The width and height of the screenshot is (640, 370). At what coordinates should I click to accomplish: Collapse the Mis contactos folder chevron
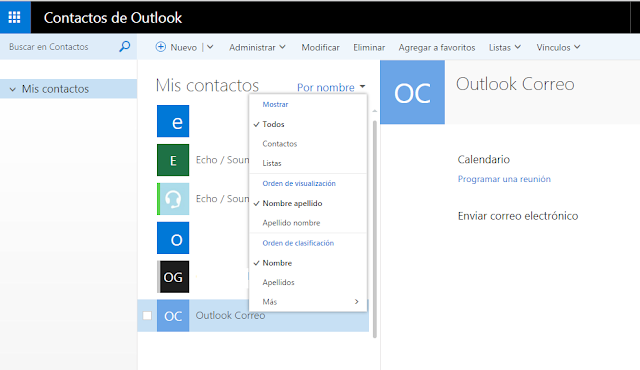[13, 89]
